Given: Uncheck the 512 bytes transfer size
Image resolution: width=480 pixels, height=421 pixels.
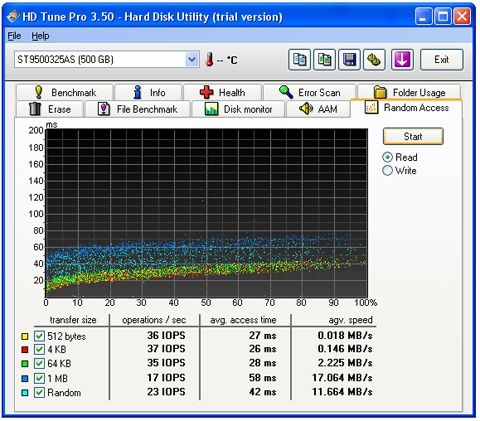Looking at the screenshot, I should (x=39, y=336).
